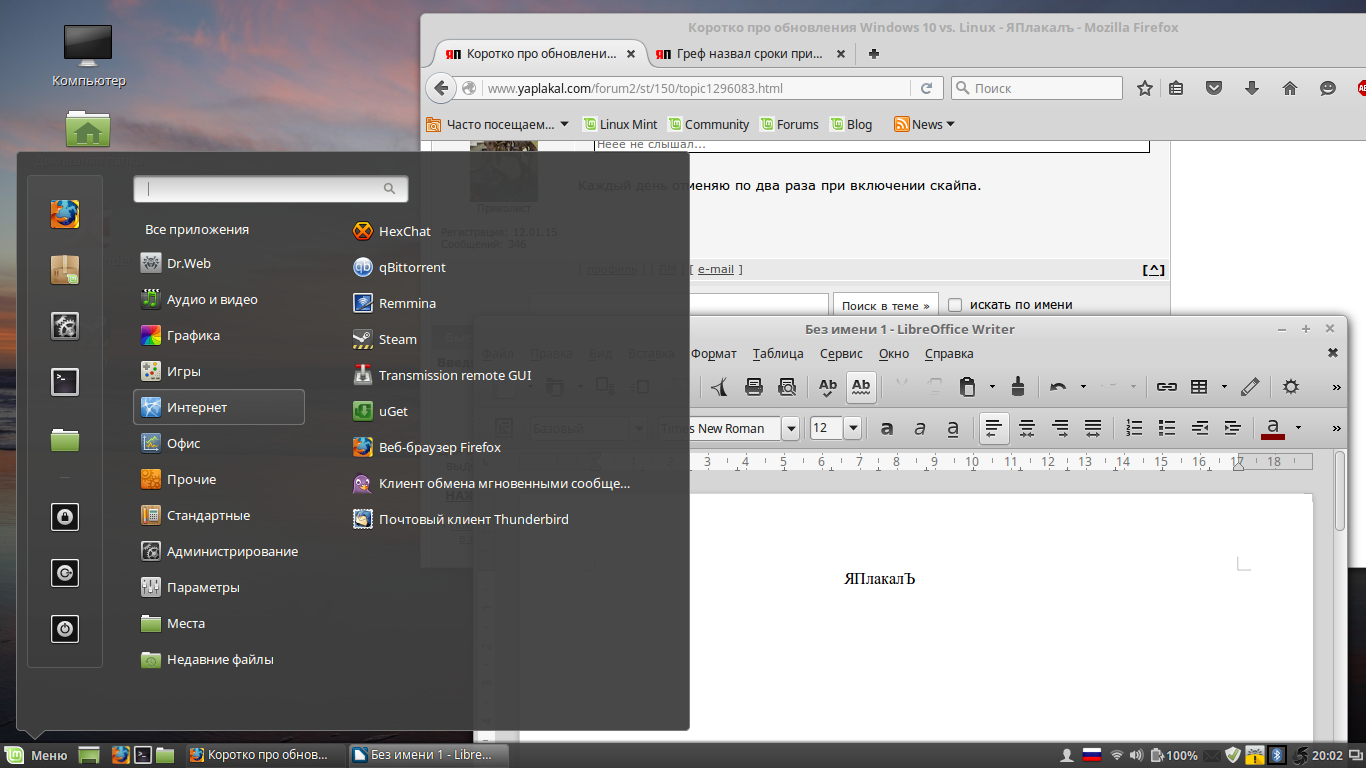The width and height of the screenshot is (1366, 768).
Task: Select the Администрирование menu category
Action: coord(219,551)
